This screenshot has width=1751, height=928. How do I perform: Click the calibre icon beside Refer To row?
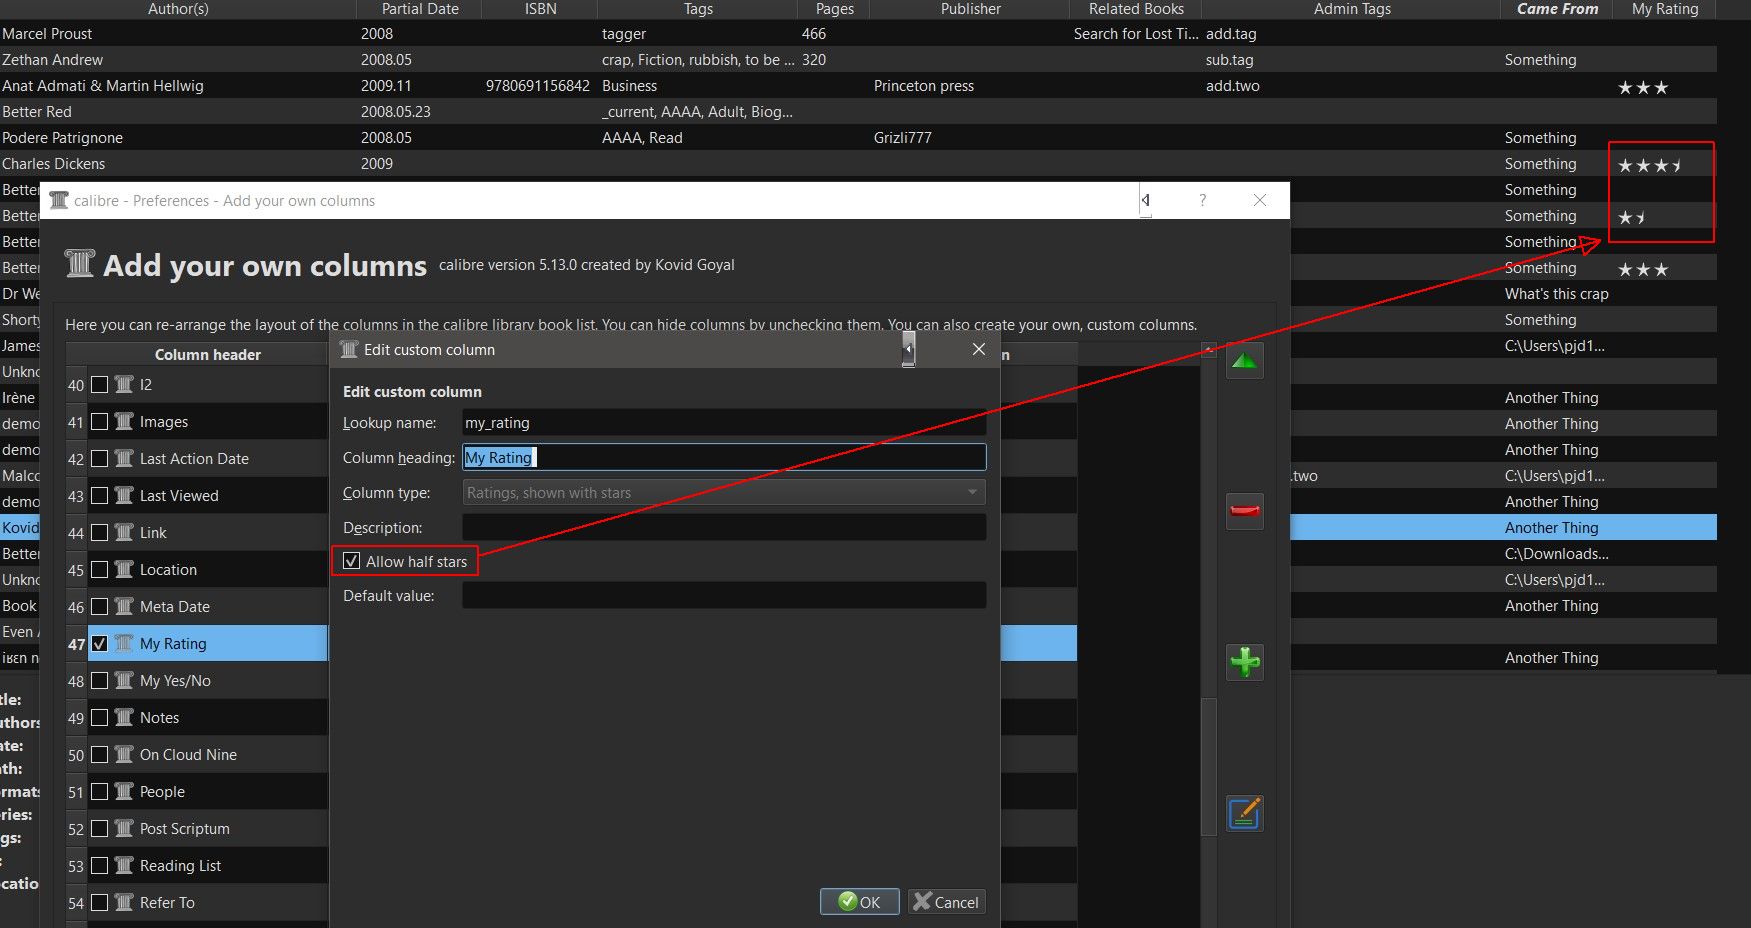click(124, 902)
